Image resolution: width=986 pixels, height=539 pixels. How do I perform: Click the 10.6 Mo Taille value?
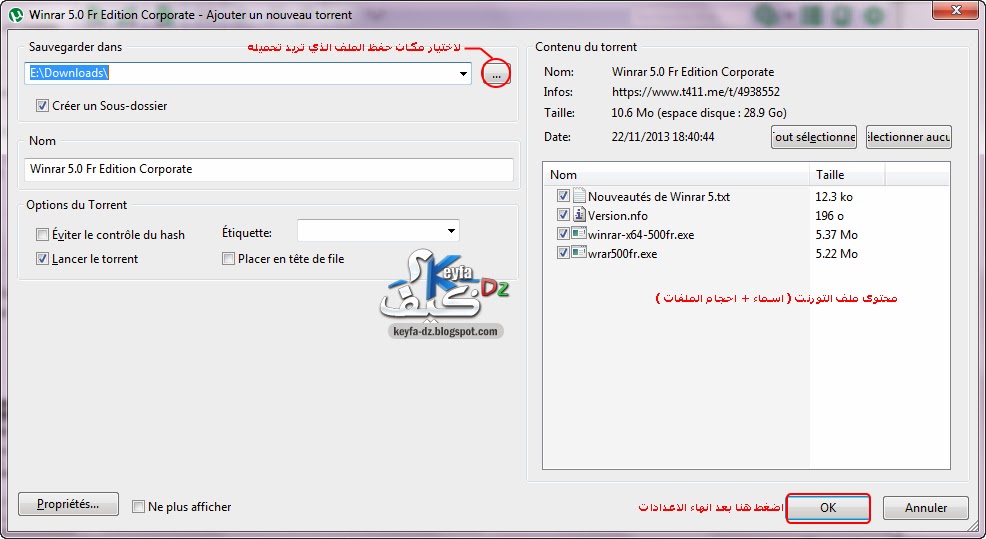[699, 113]
